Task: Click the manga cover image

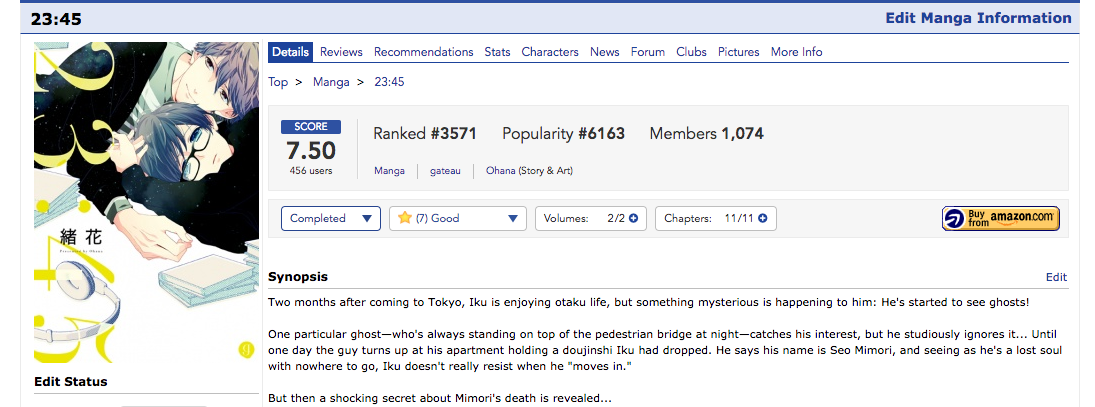Action: [146, 203]
